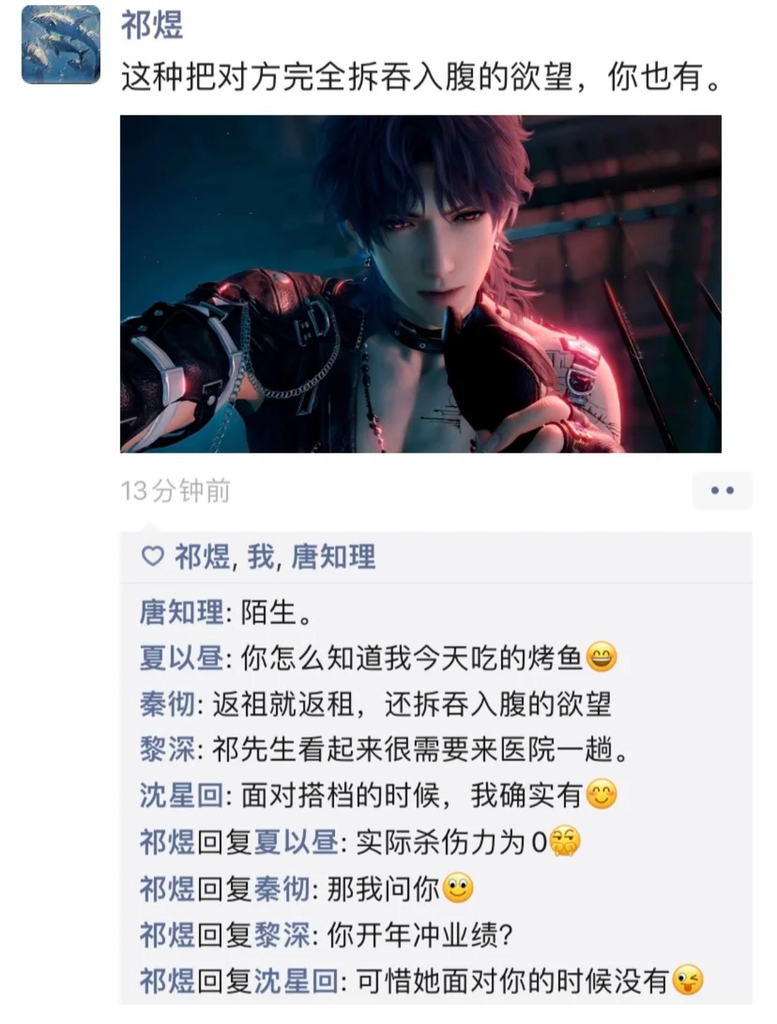Tap the heart like icon
Viewport: 777px width, 1024px height.
153,556
